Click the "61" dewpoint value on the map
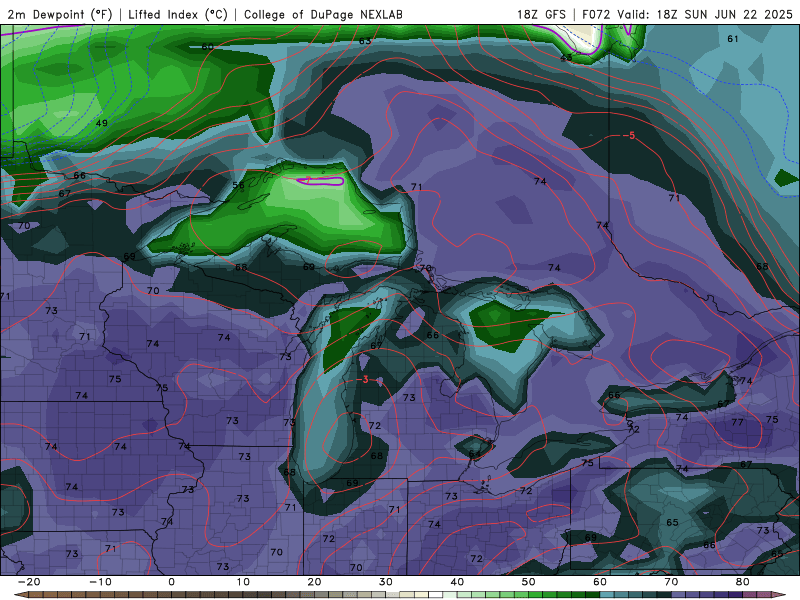The width and height of the screenshot is (800, 600). tap(733, 39)
